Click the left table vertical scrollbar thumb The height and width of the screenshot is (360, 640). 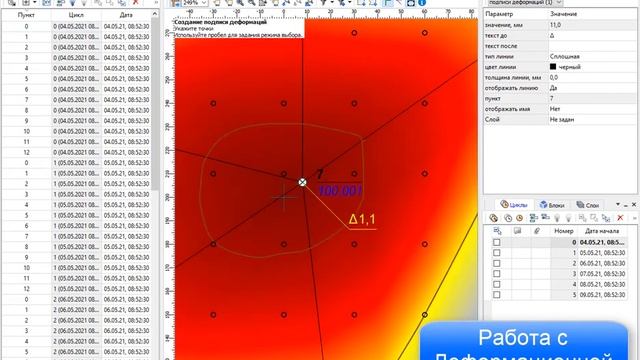pos(155,104)
